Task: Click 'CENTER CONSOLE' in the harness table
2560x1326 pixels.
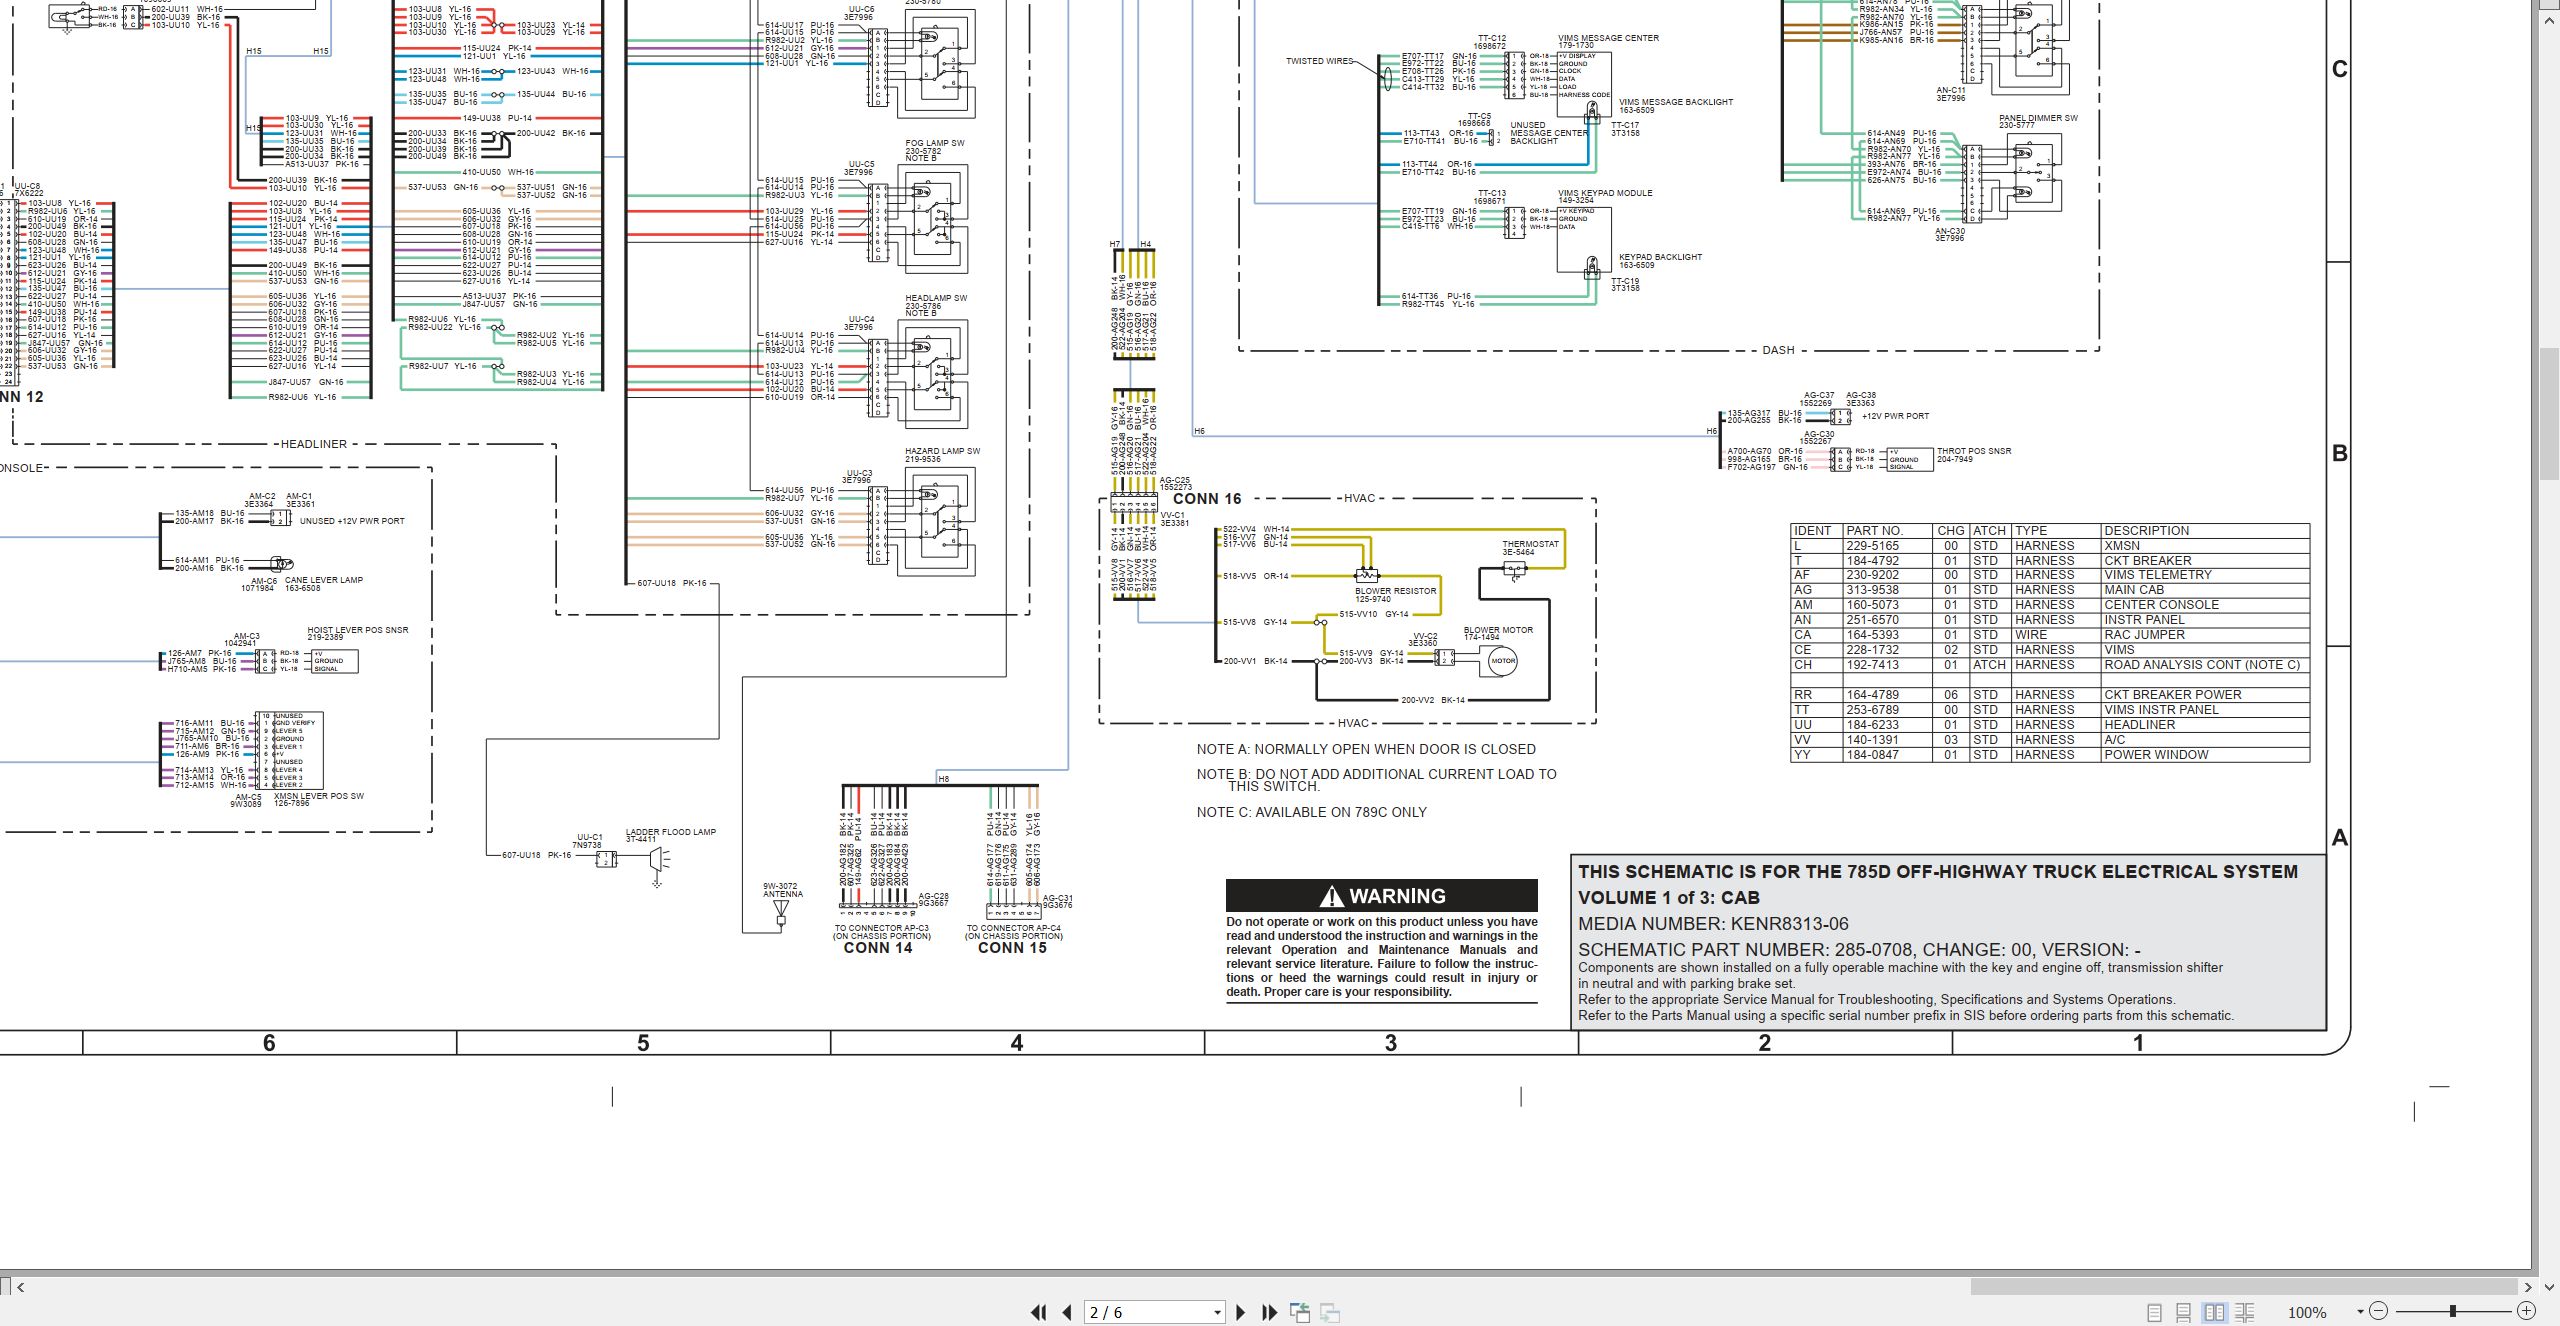Action: click(x=2161, y=605)
